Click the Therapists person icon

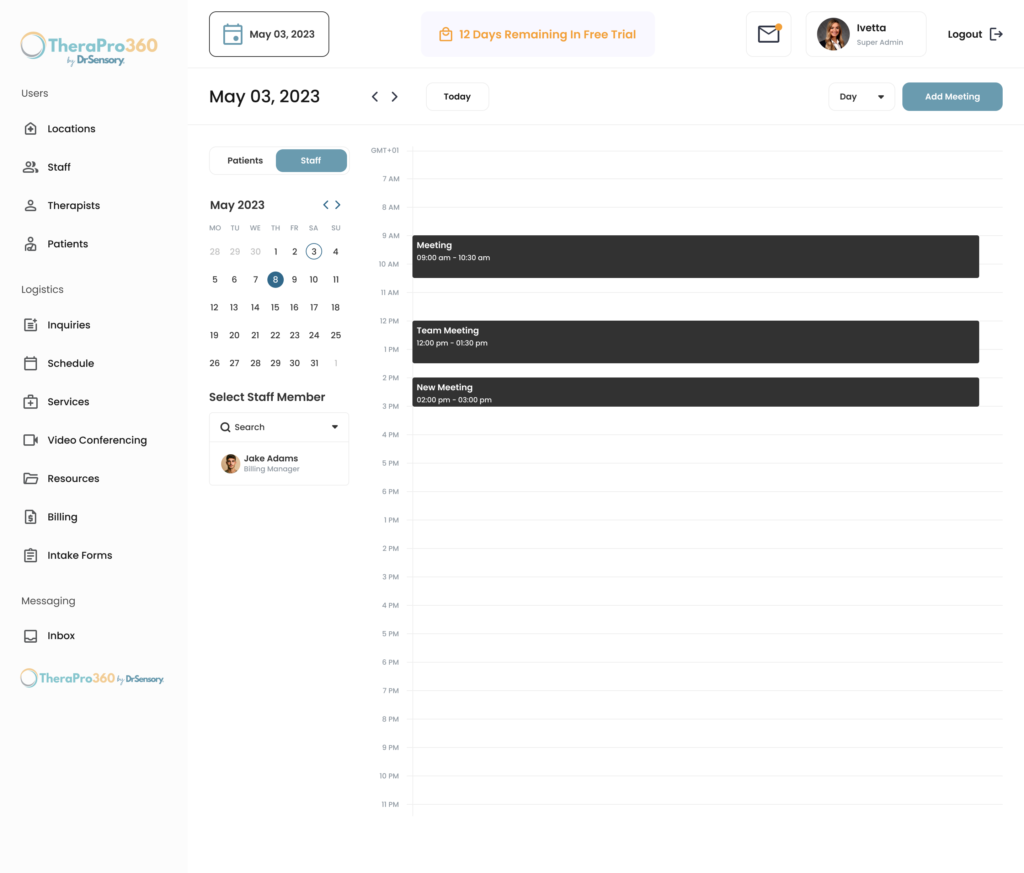tap(30, 206)
